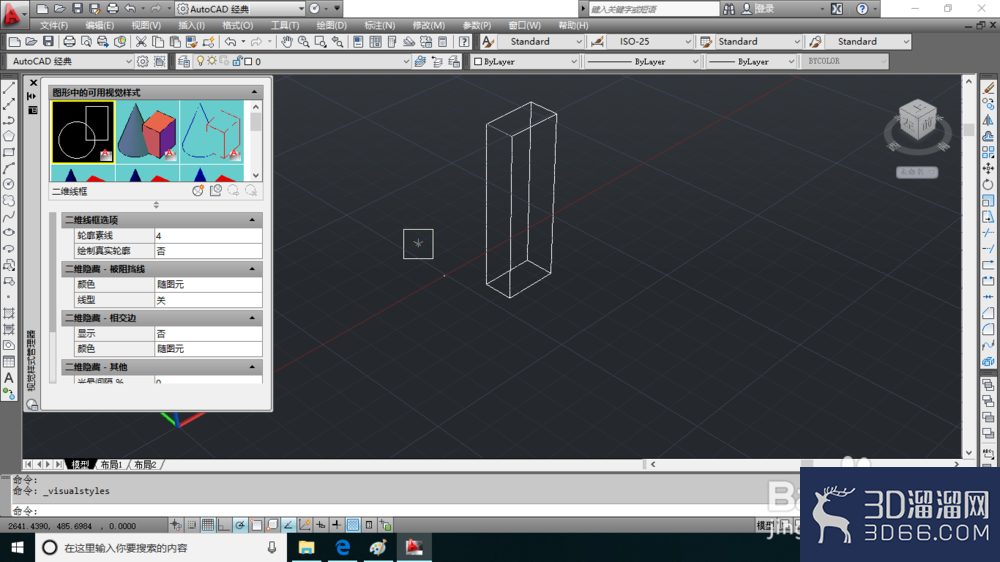
Task: Toggle Ortho mode in the status bar
Action: pyautogui.click(x=224, y=525)
